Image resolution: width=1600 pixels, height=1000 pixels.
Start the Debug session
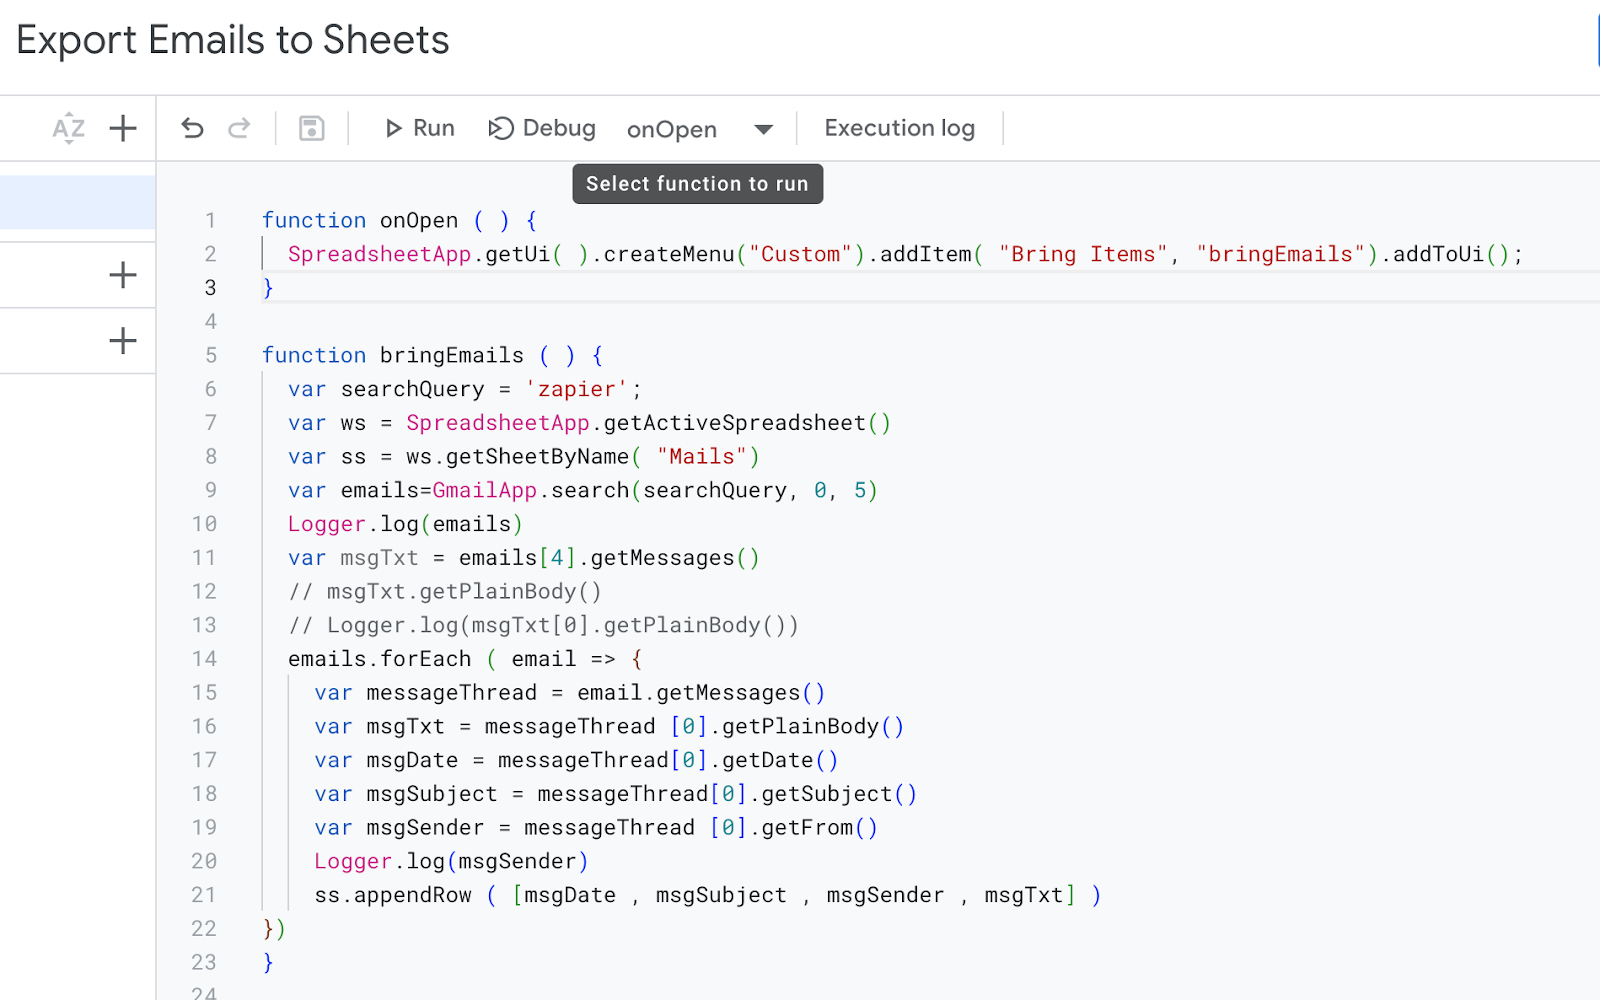click(542, 128)
